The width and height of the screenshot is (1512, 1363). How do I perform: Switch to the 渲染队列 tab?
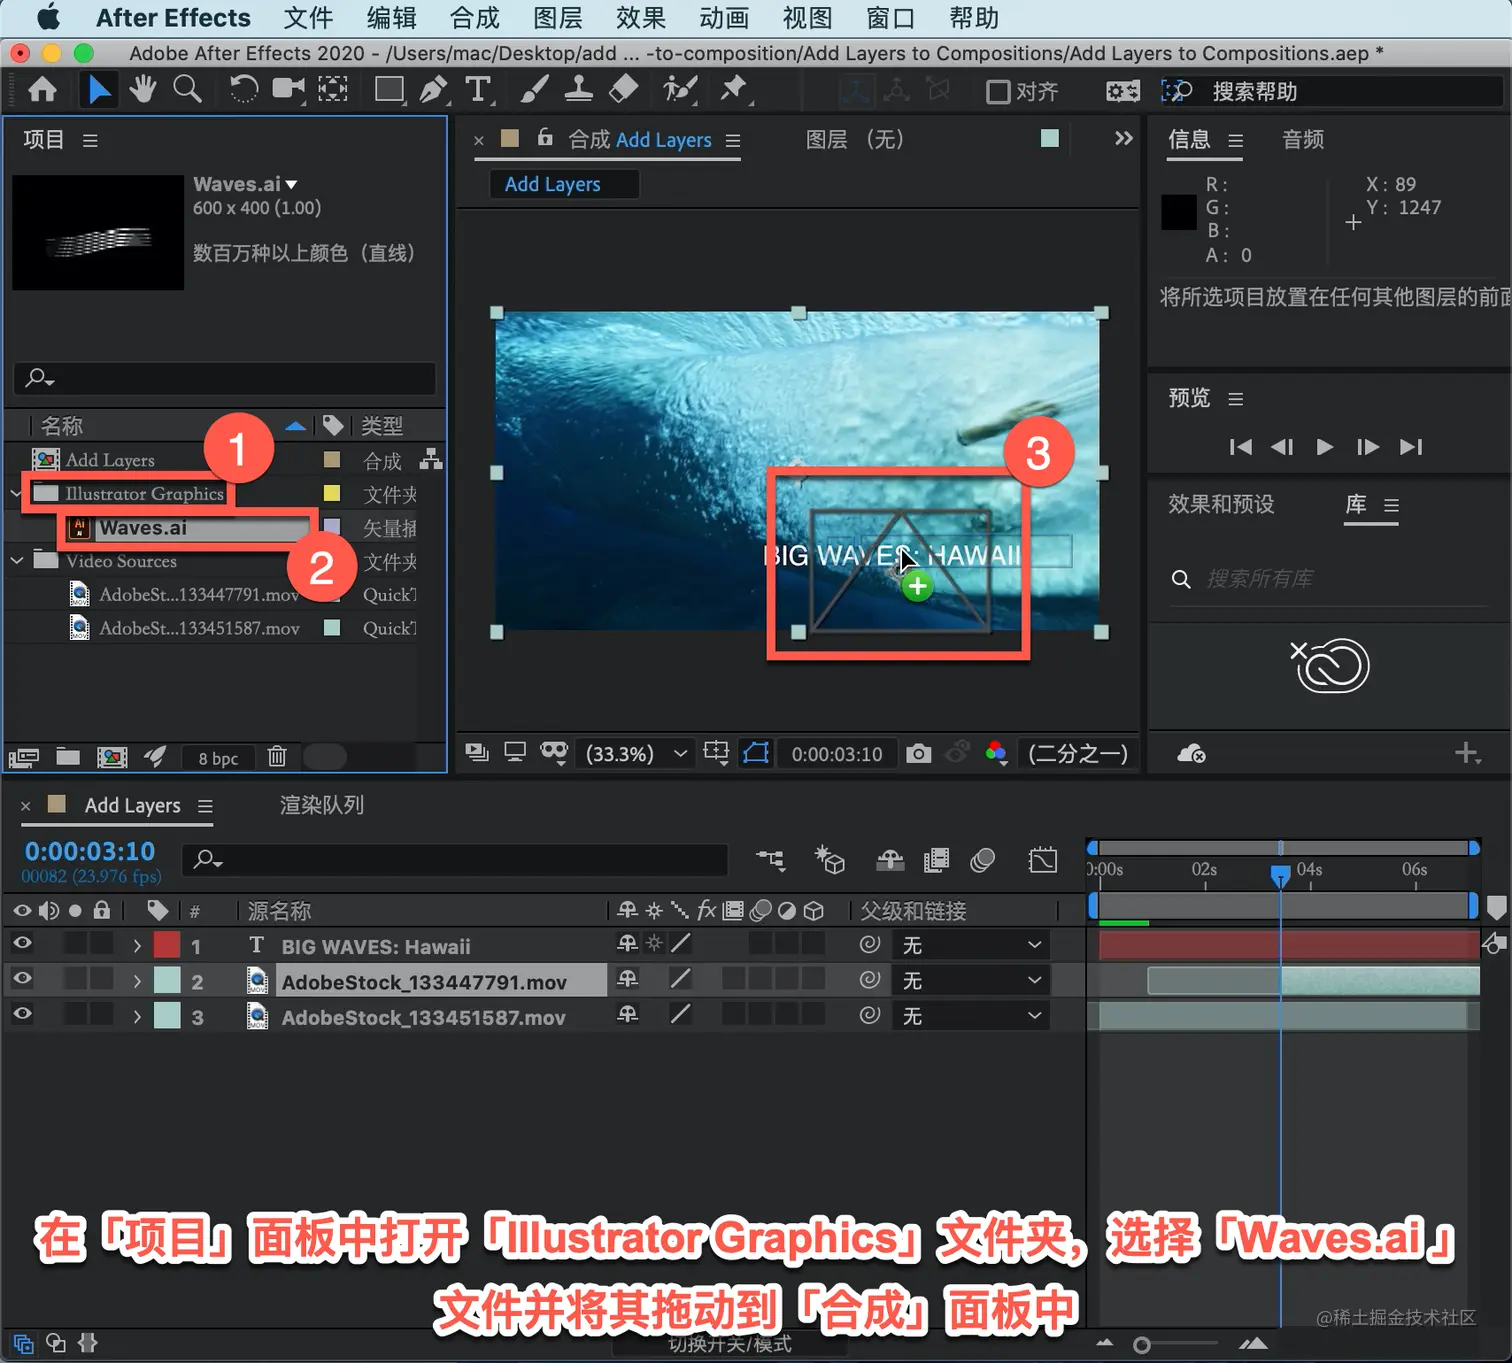click(321, 805)
